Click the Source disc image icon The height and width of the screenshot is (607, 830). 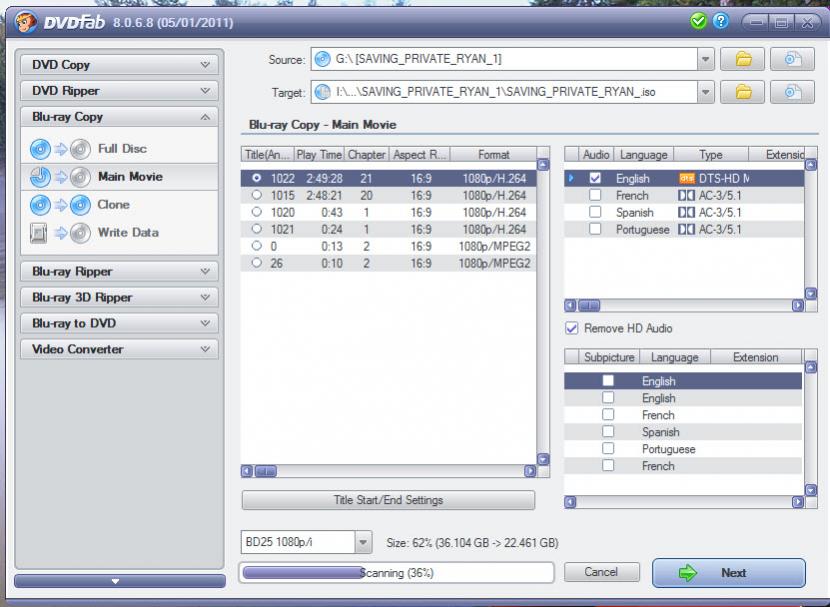pos(792,59)
